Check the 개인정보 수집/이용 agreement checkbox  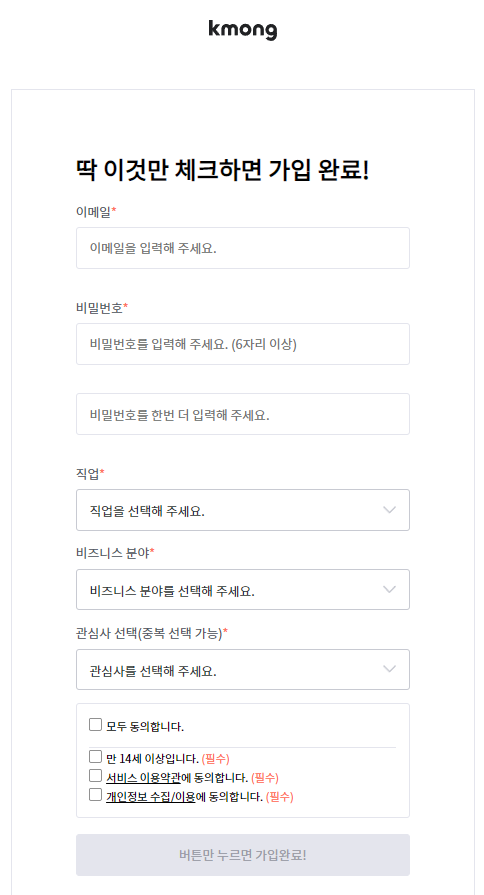pos(95,795)
